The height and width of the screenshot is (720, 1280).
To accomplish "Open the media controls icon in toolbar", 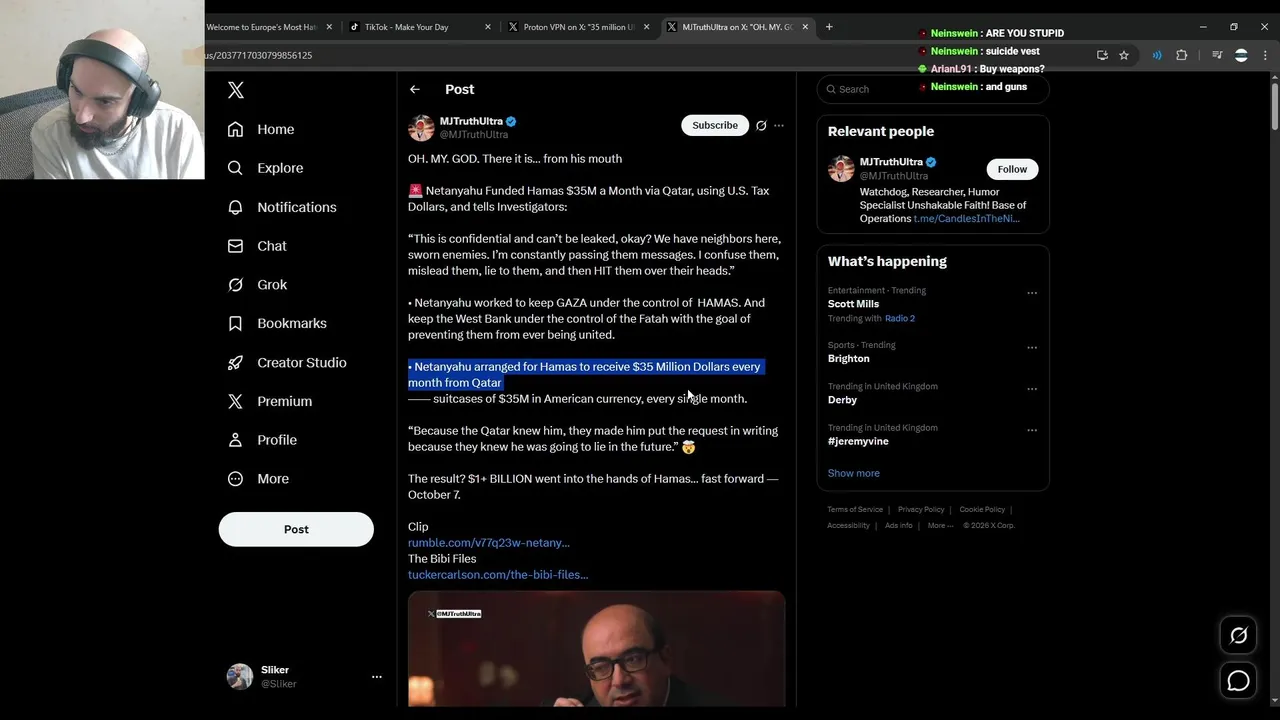I will tap(1217, 55).
